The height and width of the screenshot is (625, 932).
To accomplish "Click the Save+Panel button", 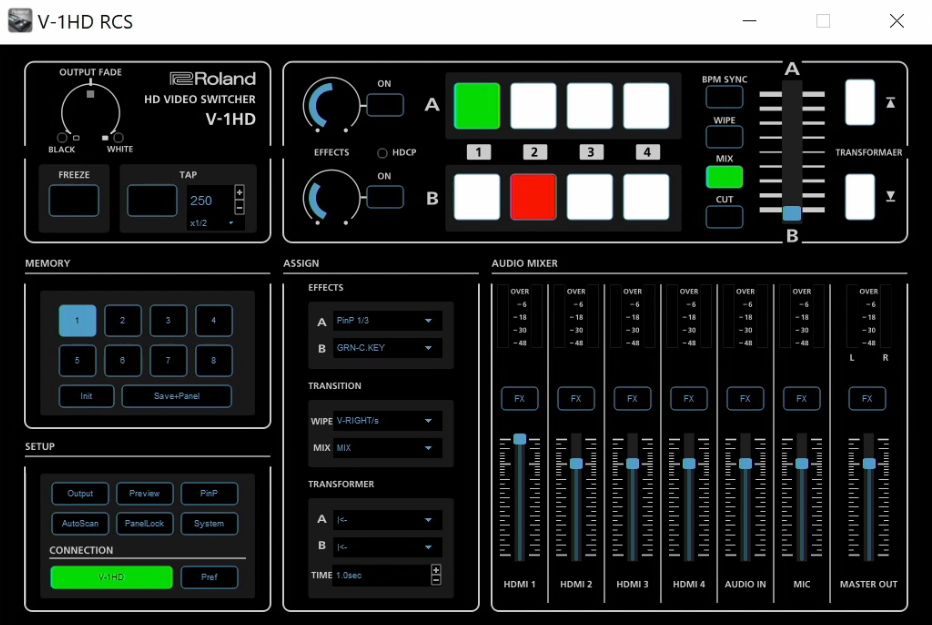I will (x=176, y=396).
